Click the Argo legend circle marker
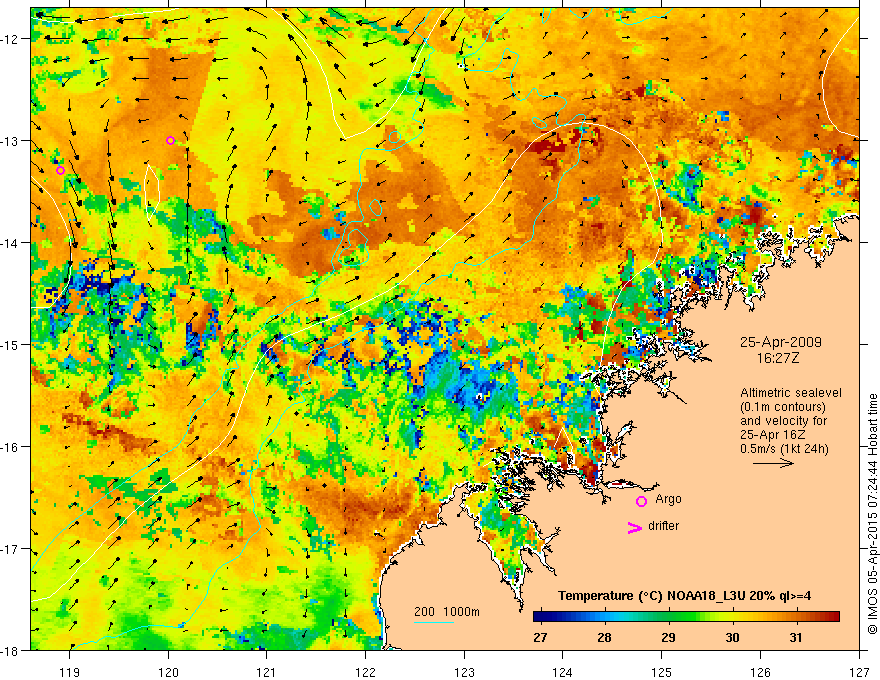The height and width of the screenshot is (680, 880). coord(641,502)
